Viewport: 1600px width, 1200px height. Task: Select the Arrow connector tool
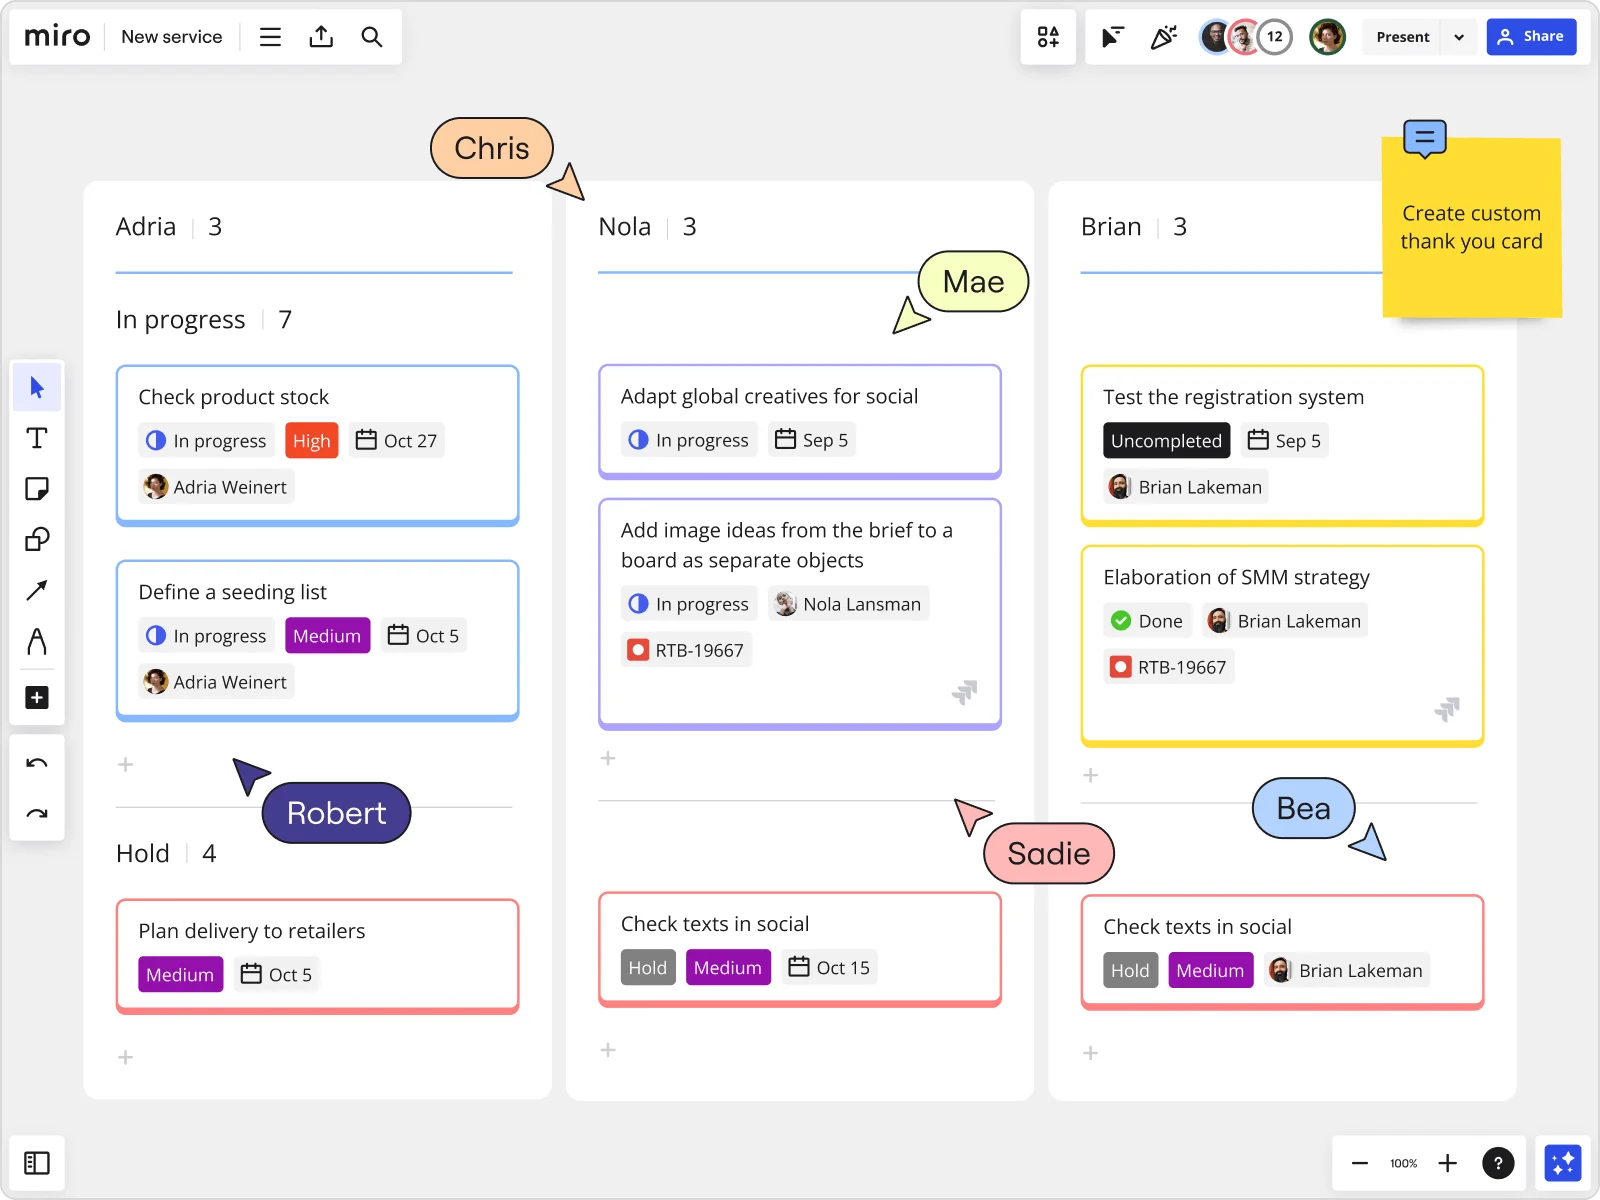(37, 591)
